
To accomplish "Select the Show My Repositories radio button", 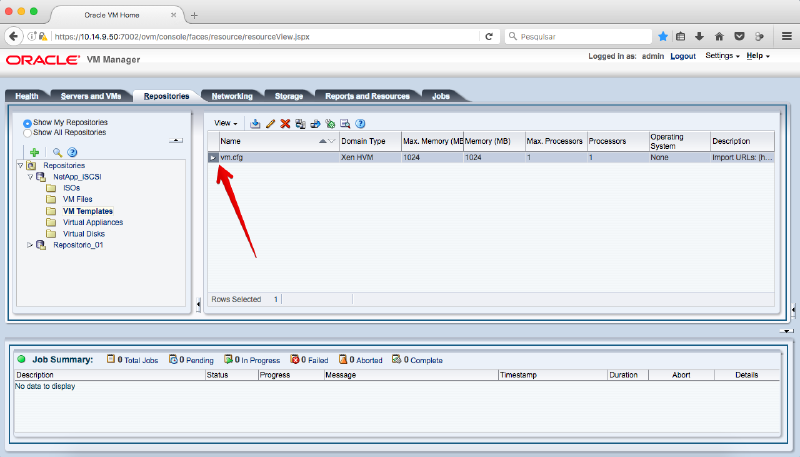I will coord(28,123).
